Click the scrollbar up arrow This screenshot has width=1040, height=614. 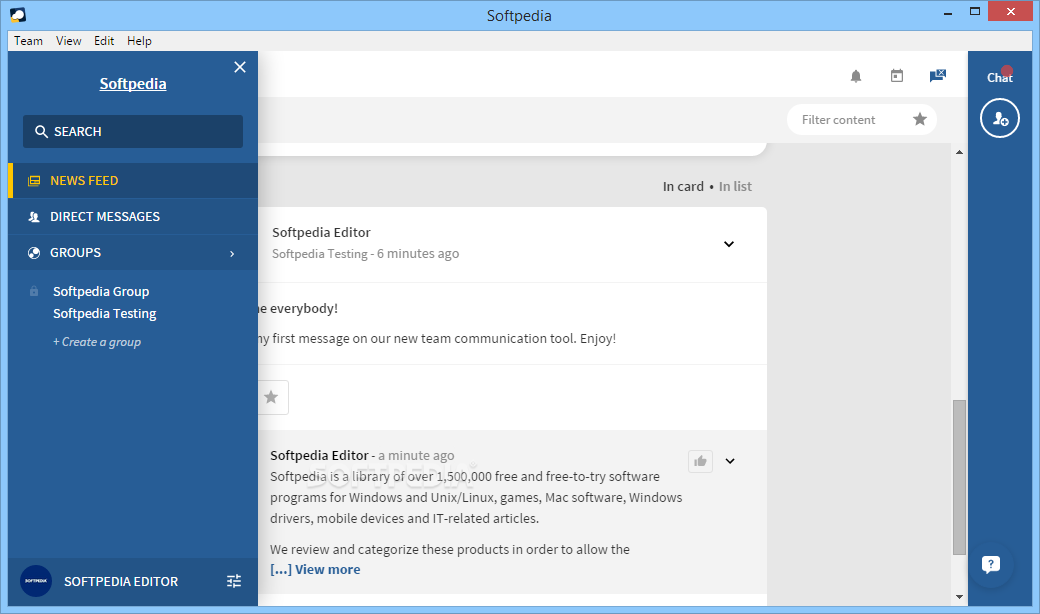pyautogui.click(x=959, y=153)
